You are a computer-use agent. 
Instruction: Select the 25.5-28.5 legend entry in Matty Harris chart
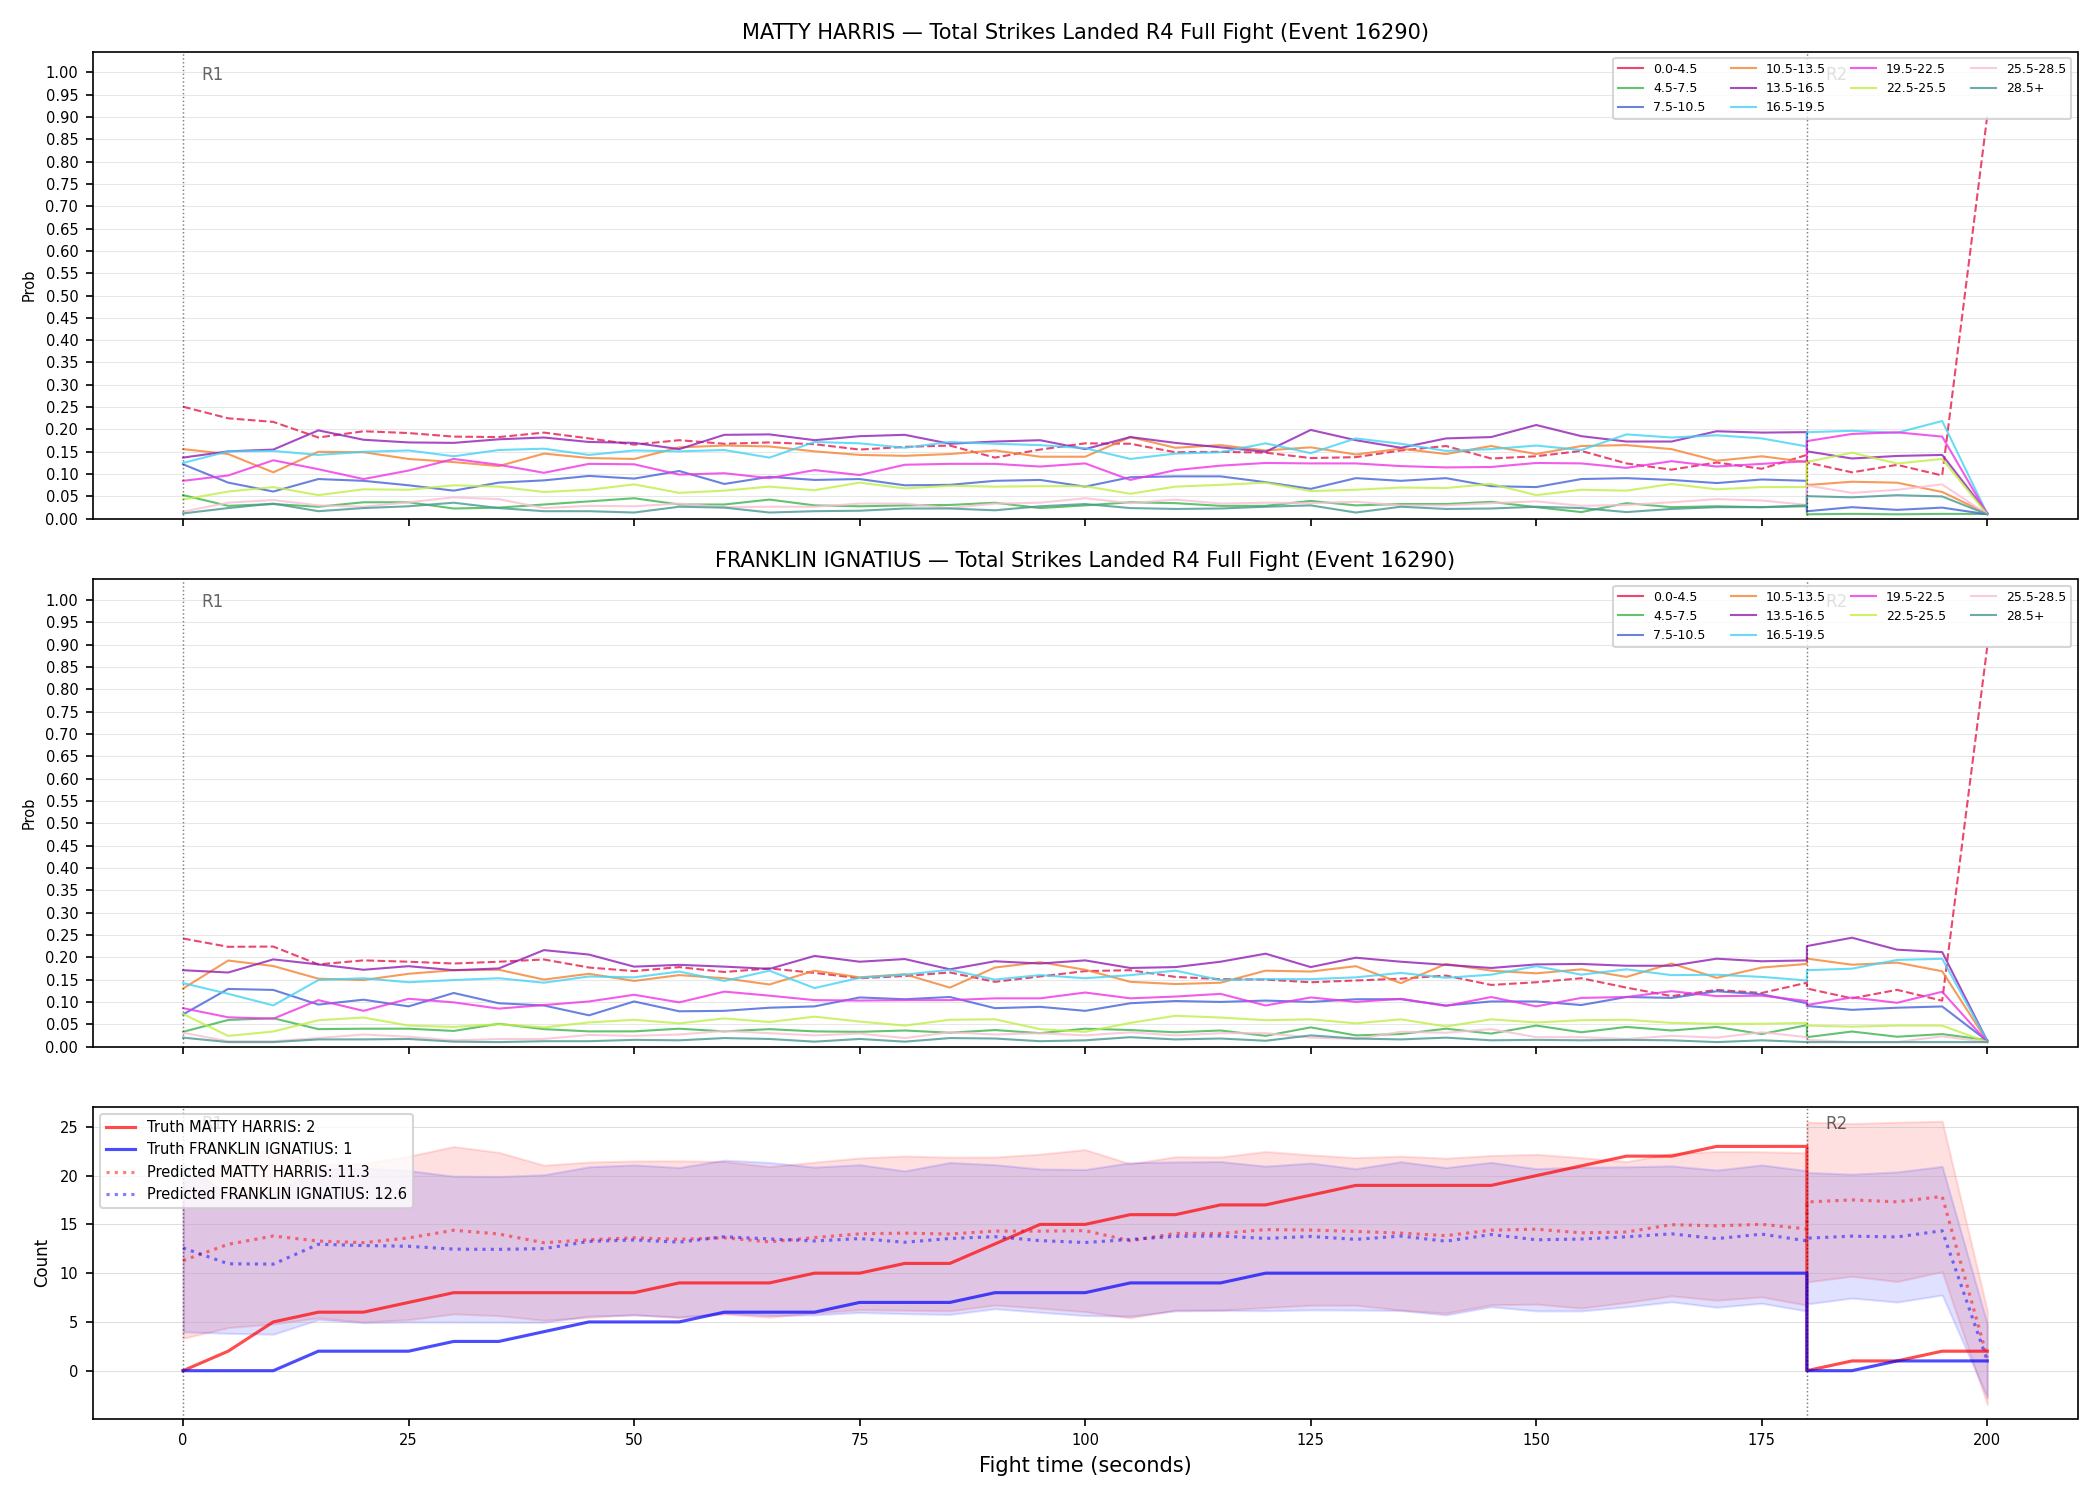(2019, 69)
